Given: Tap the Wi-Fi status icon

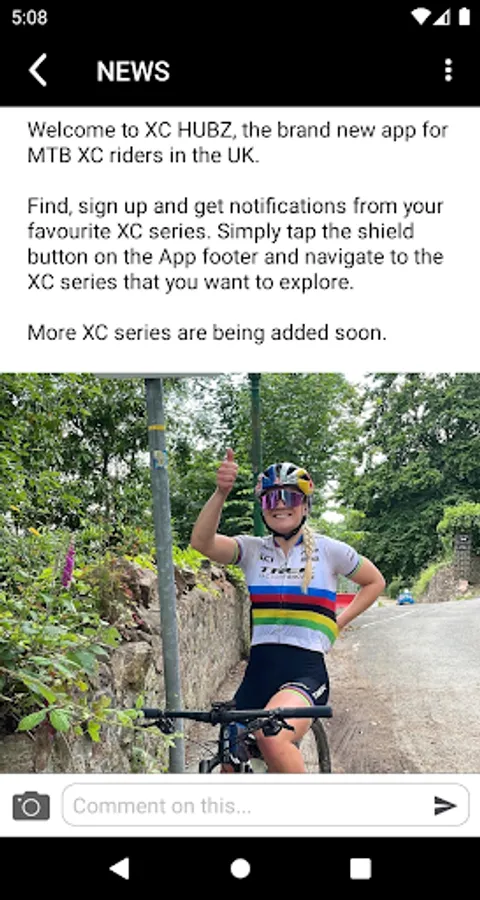Looking at the screenshot, I should (x=420, y=17).
